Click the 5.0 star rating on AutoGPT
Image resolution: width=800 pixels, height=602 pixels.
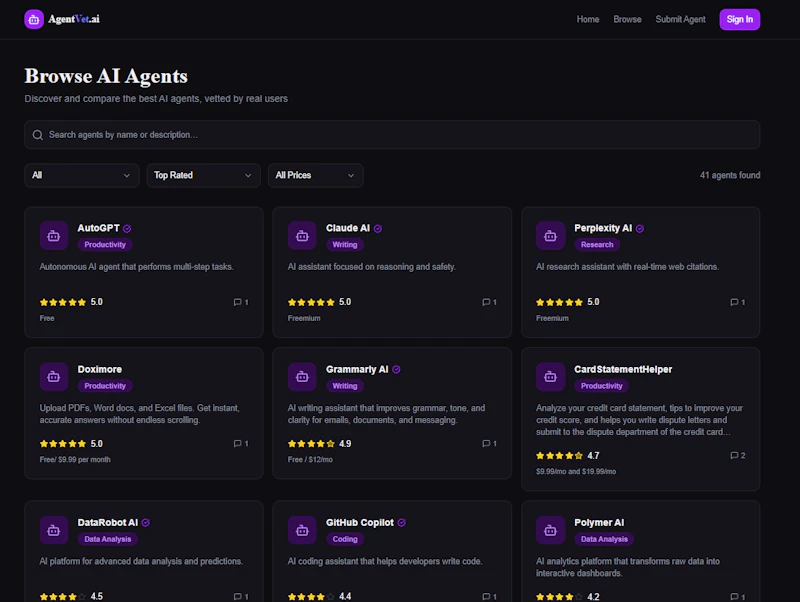(x=71, y=302)
